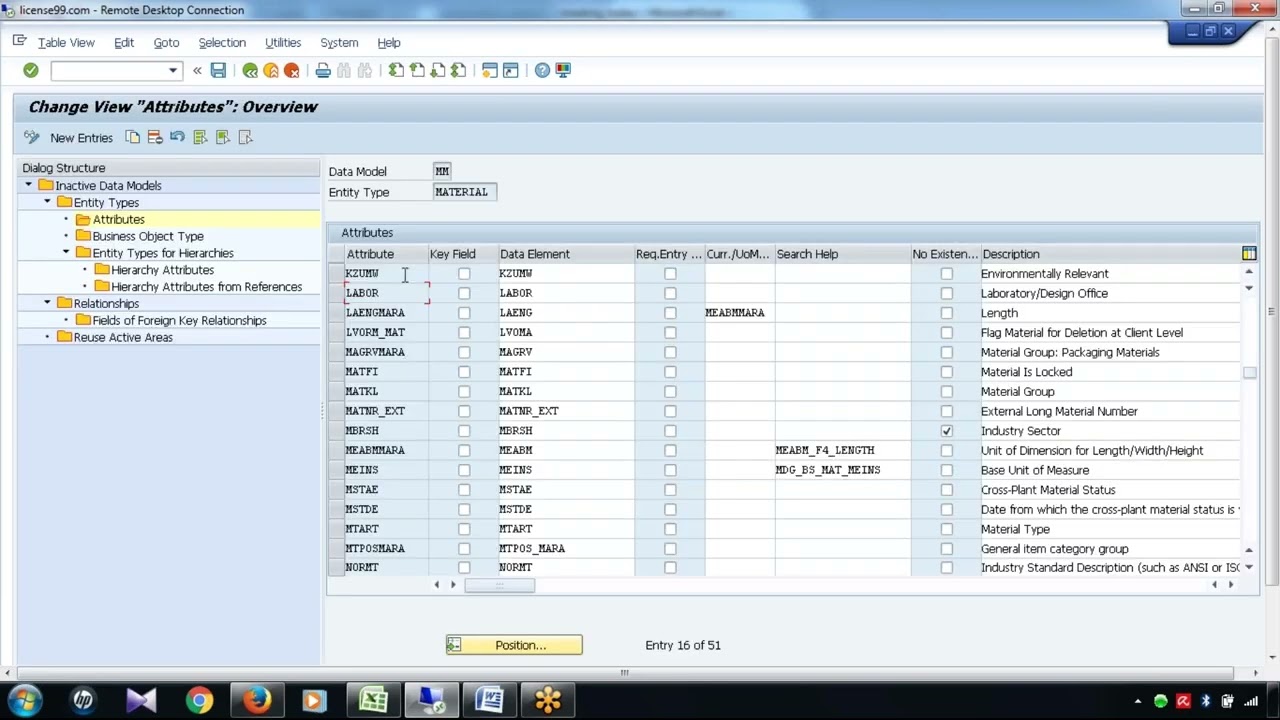The image size is (1280, 720).
Task: Open the Table View menu
Action: click(x=66, y=43)
